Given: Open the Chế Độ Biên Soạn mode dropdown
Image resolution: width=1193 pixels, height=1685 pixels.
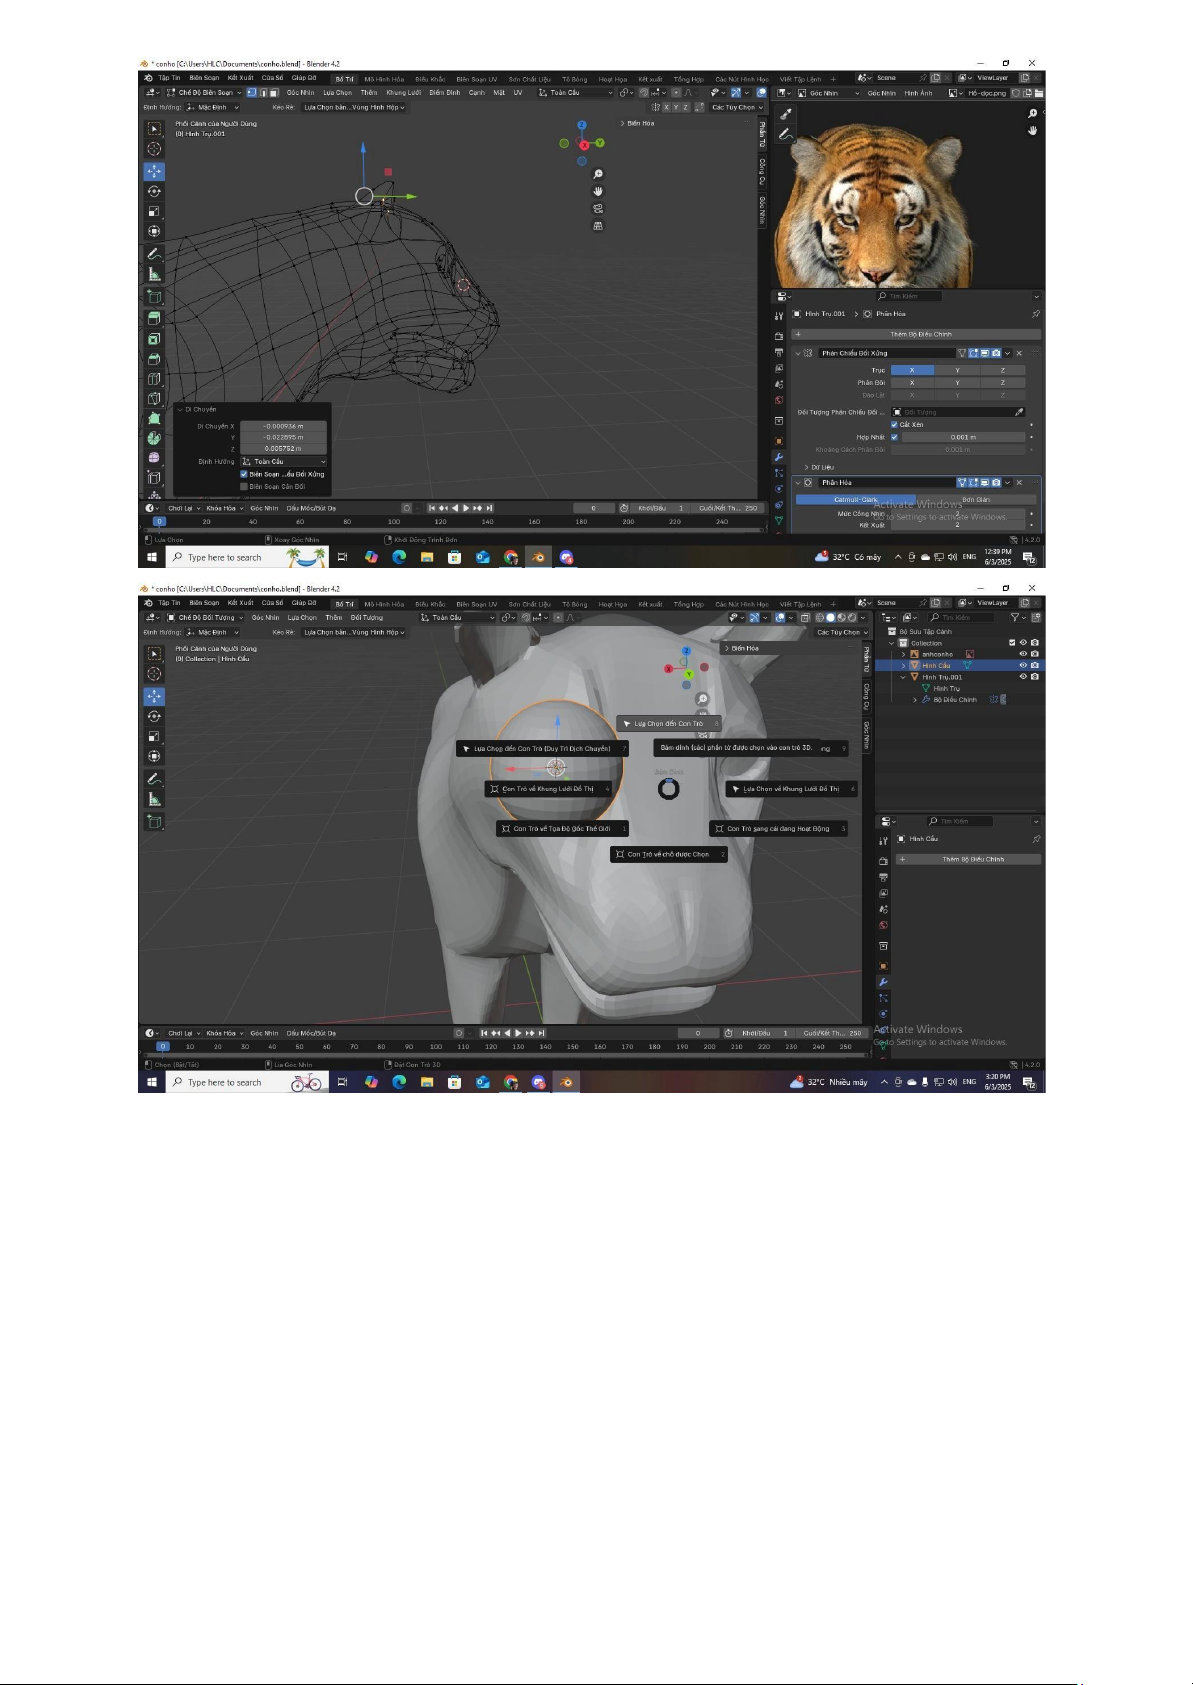Looking at the screenshot, I should click(204, 93).
